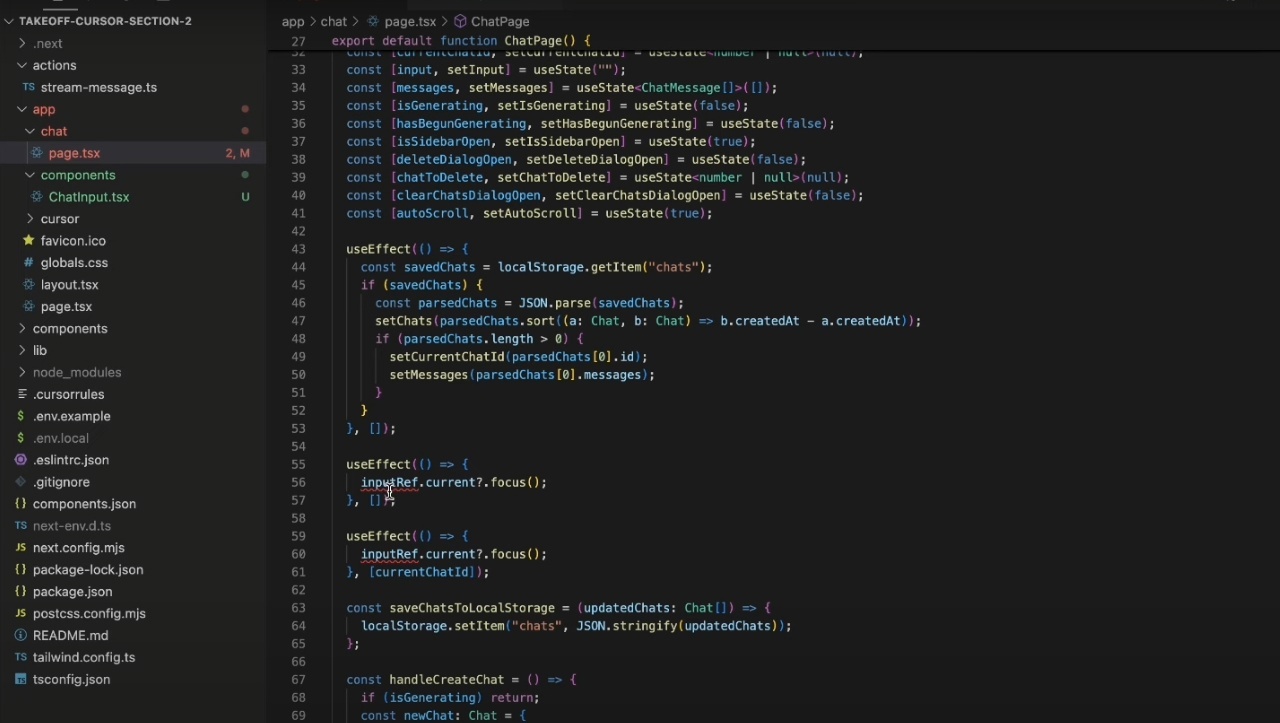Place cursor on saveChatsToLocalStorage at line 63
This screenshot has width=1280, height=723.
point(471,608)
